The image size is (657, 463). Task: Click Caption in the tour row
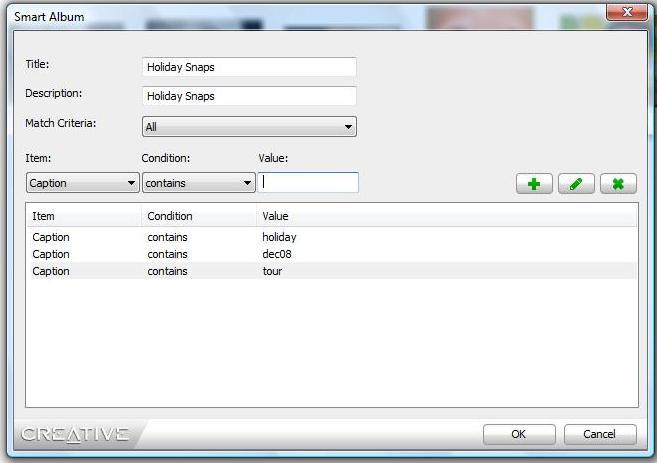pos(51,271)
